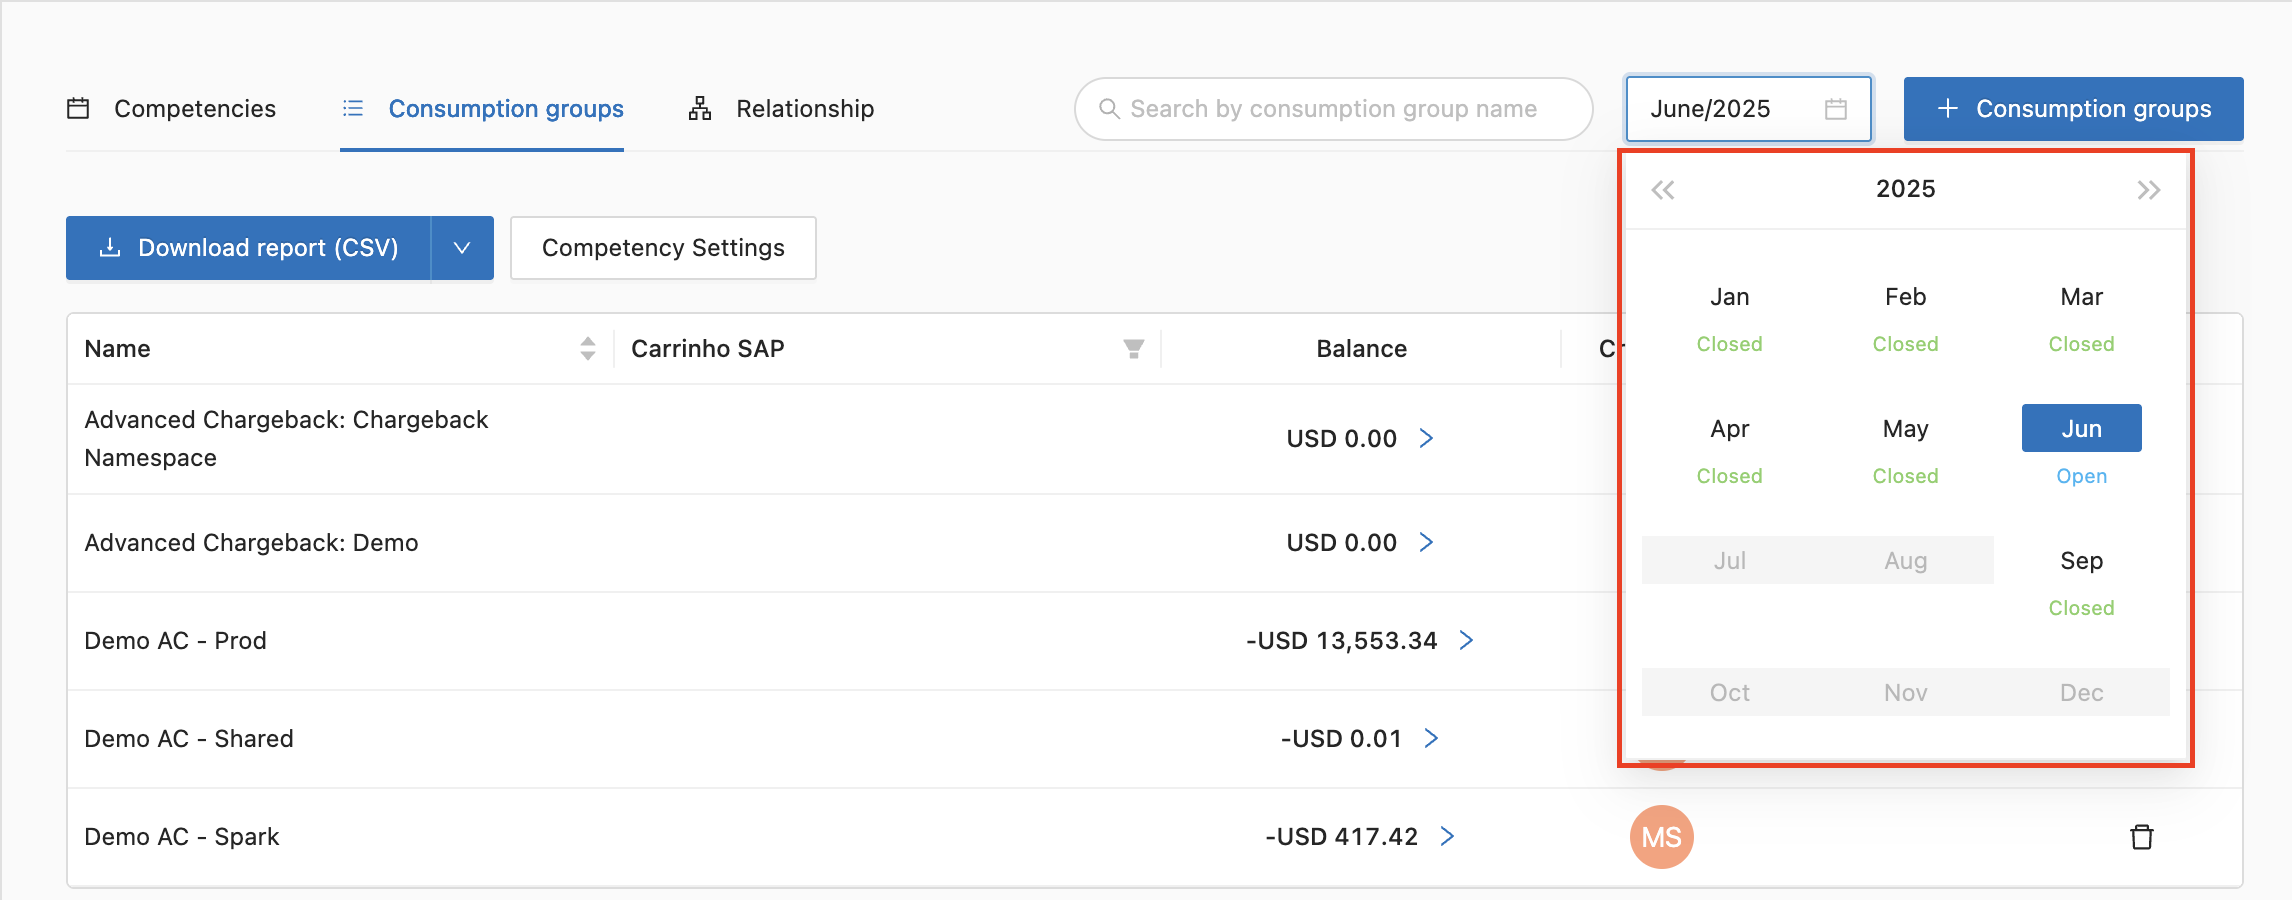Click the calendar icon in the date field

click(x=1835, y=109)
